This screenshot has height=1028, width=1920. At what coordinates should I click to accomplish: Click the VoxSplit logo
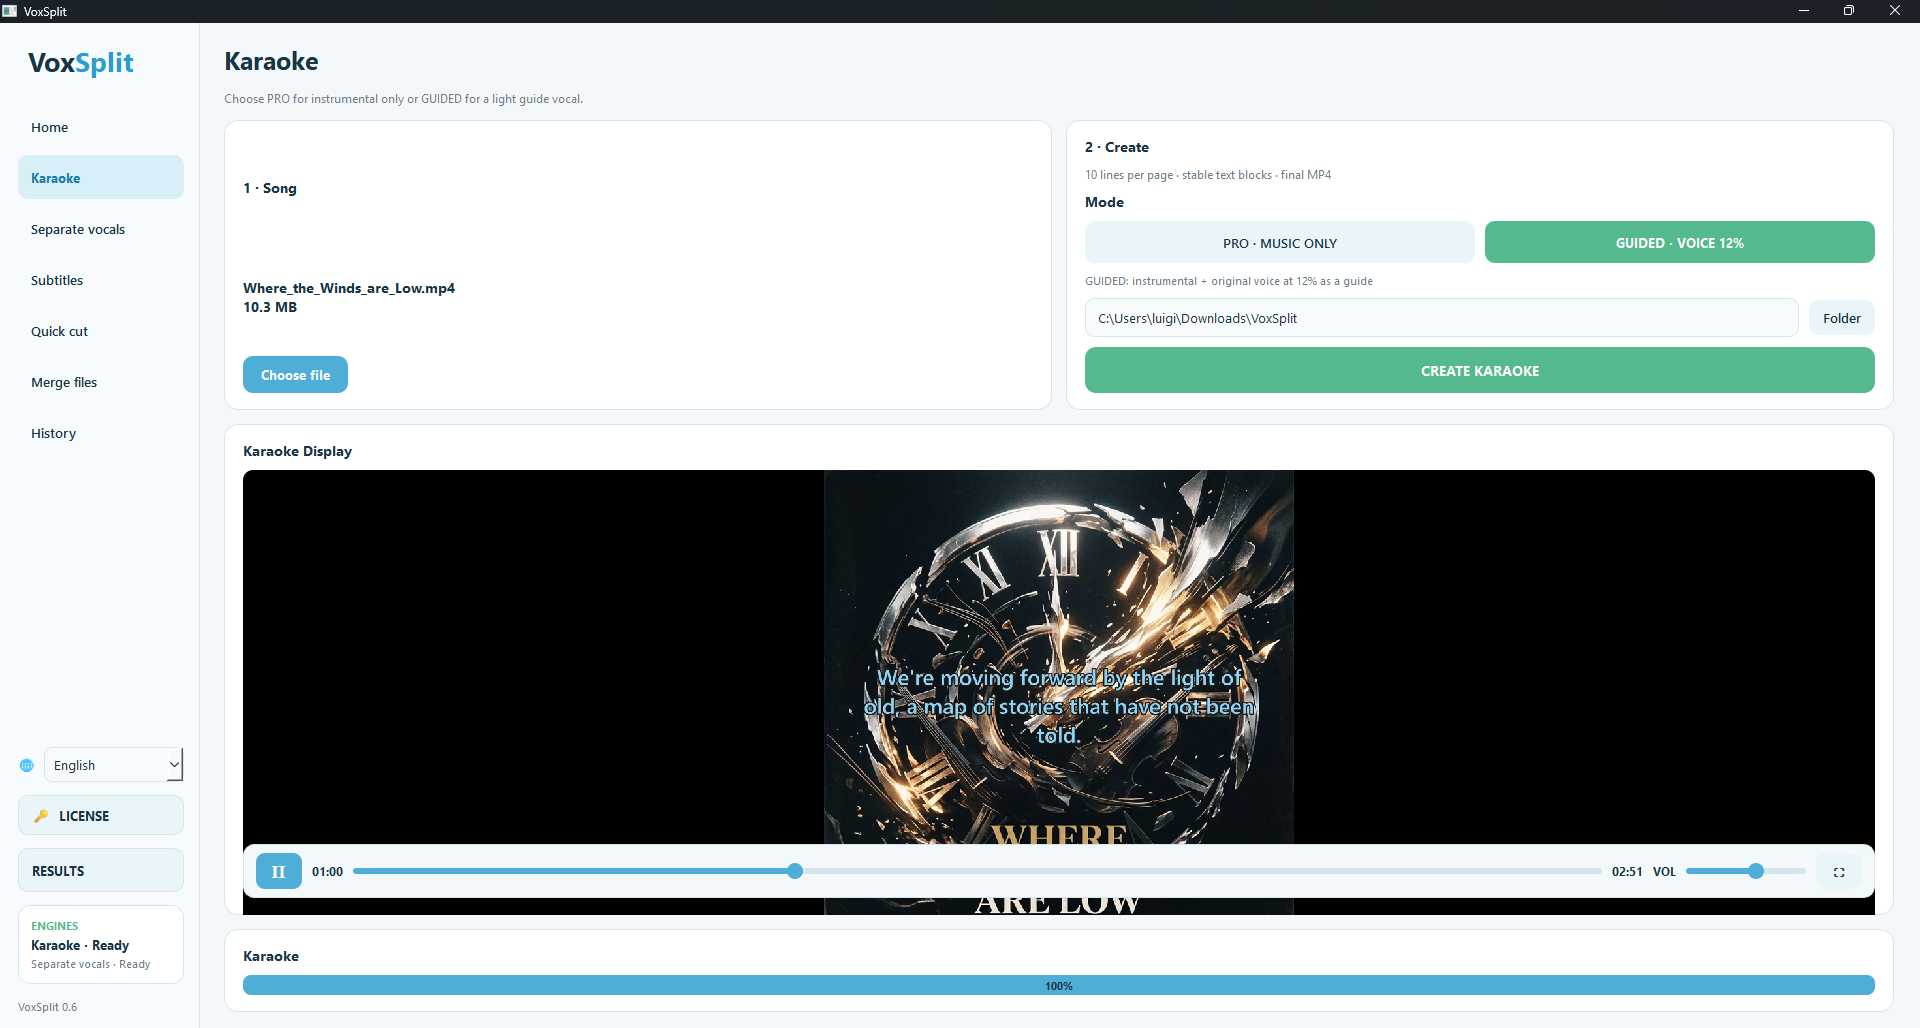point(81,63)
